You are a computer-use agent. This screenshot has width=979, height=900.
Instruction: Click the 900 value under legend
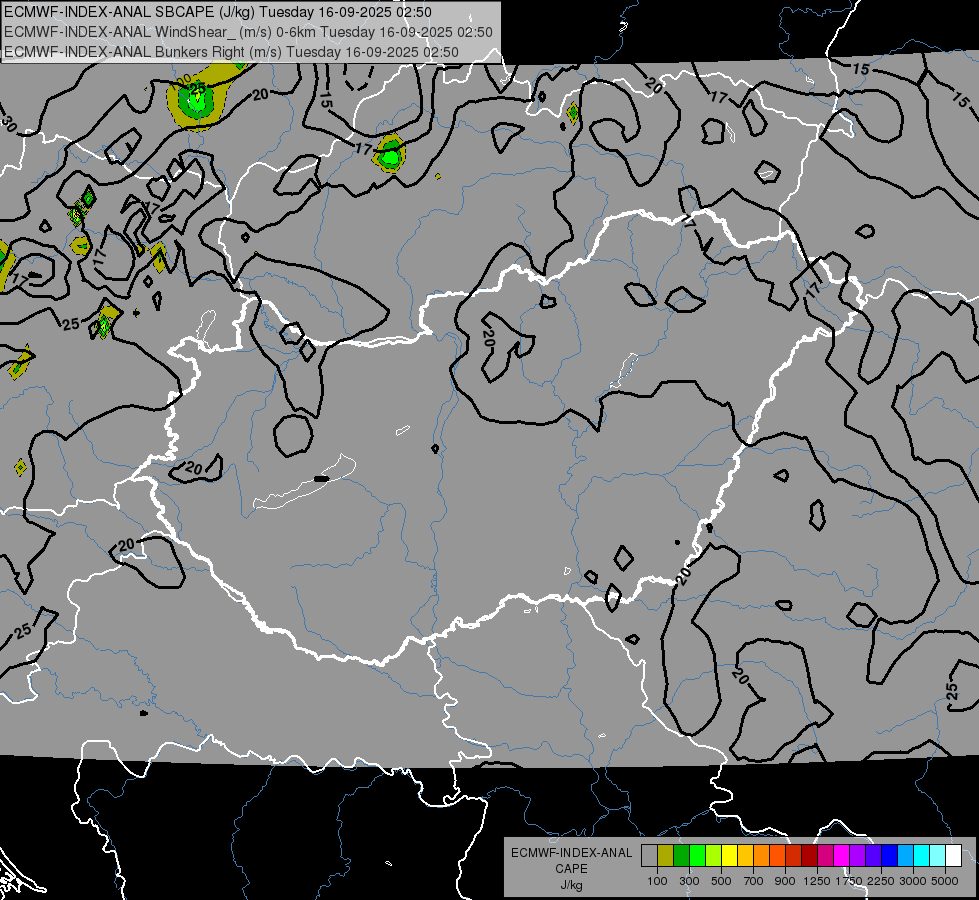pyautogui.click(x=785, y=881)
